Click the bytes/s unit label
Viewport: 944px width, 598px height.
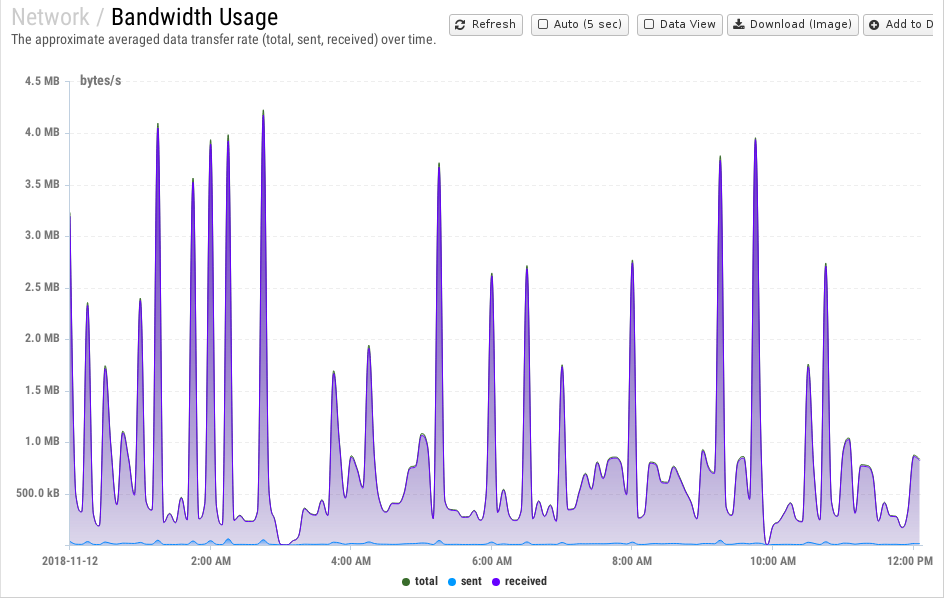pyautogui.click(x=101, y=81)
